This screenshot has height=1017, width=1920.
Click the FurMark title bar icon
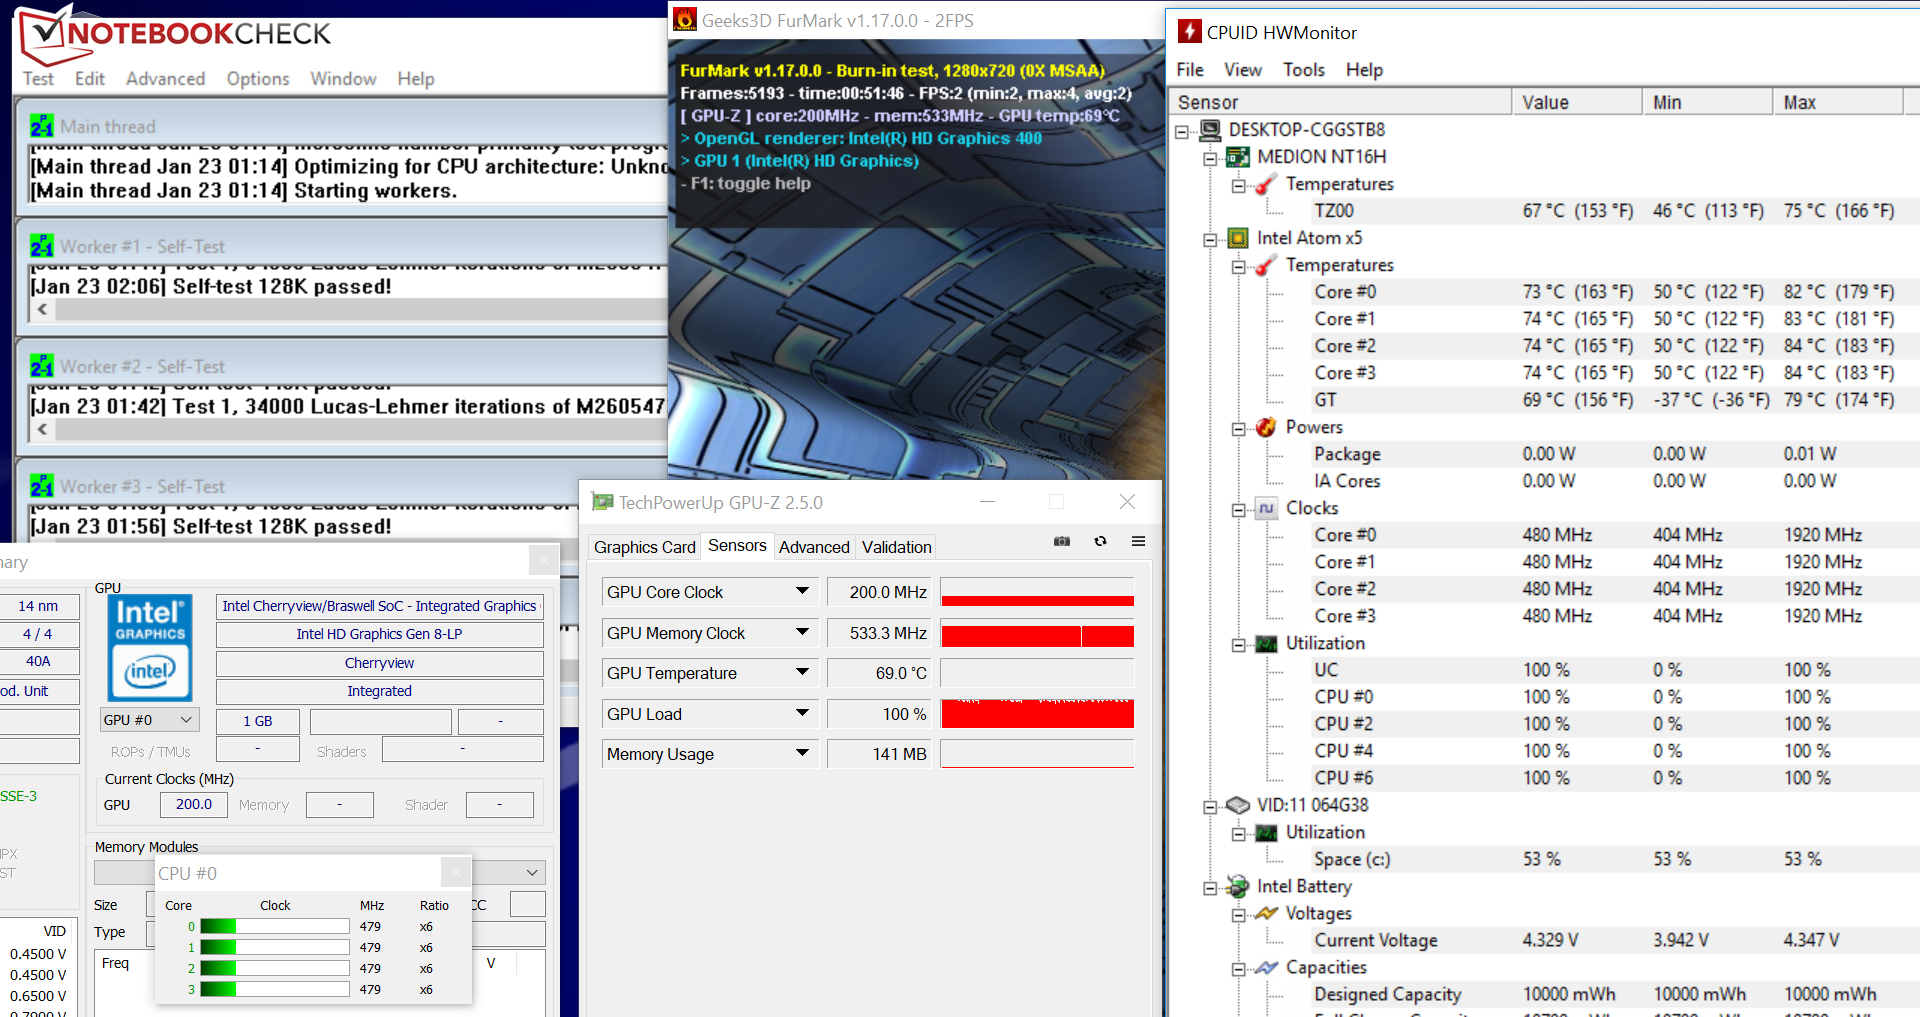tap(685, 20)
